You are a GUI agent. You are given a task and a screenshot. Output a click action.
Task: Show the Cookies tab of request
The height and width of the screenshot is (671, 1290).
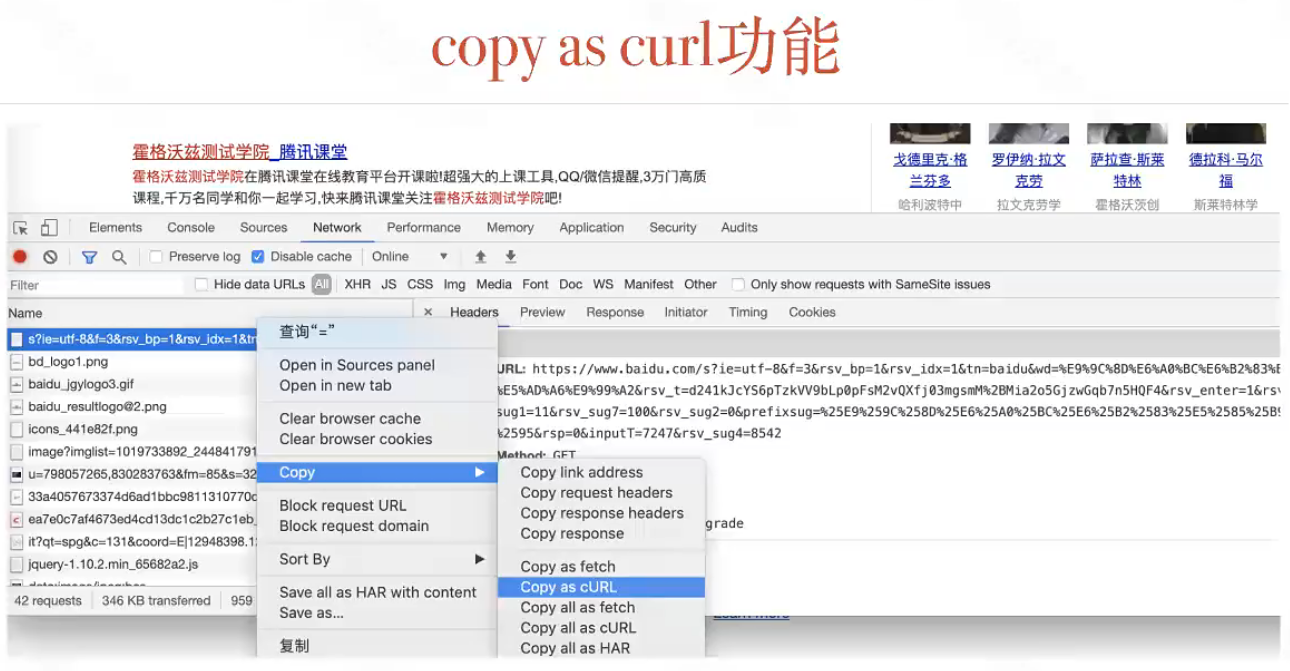click(x=812, y=312)
